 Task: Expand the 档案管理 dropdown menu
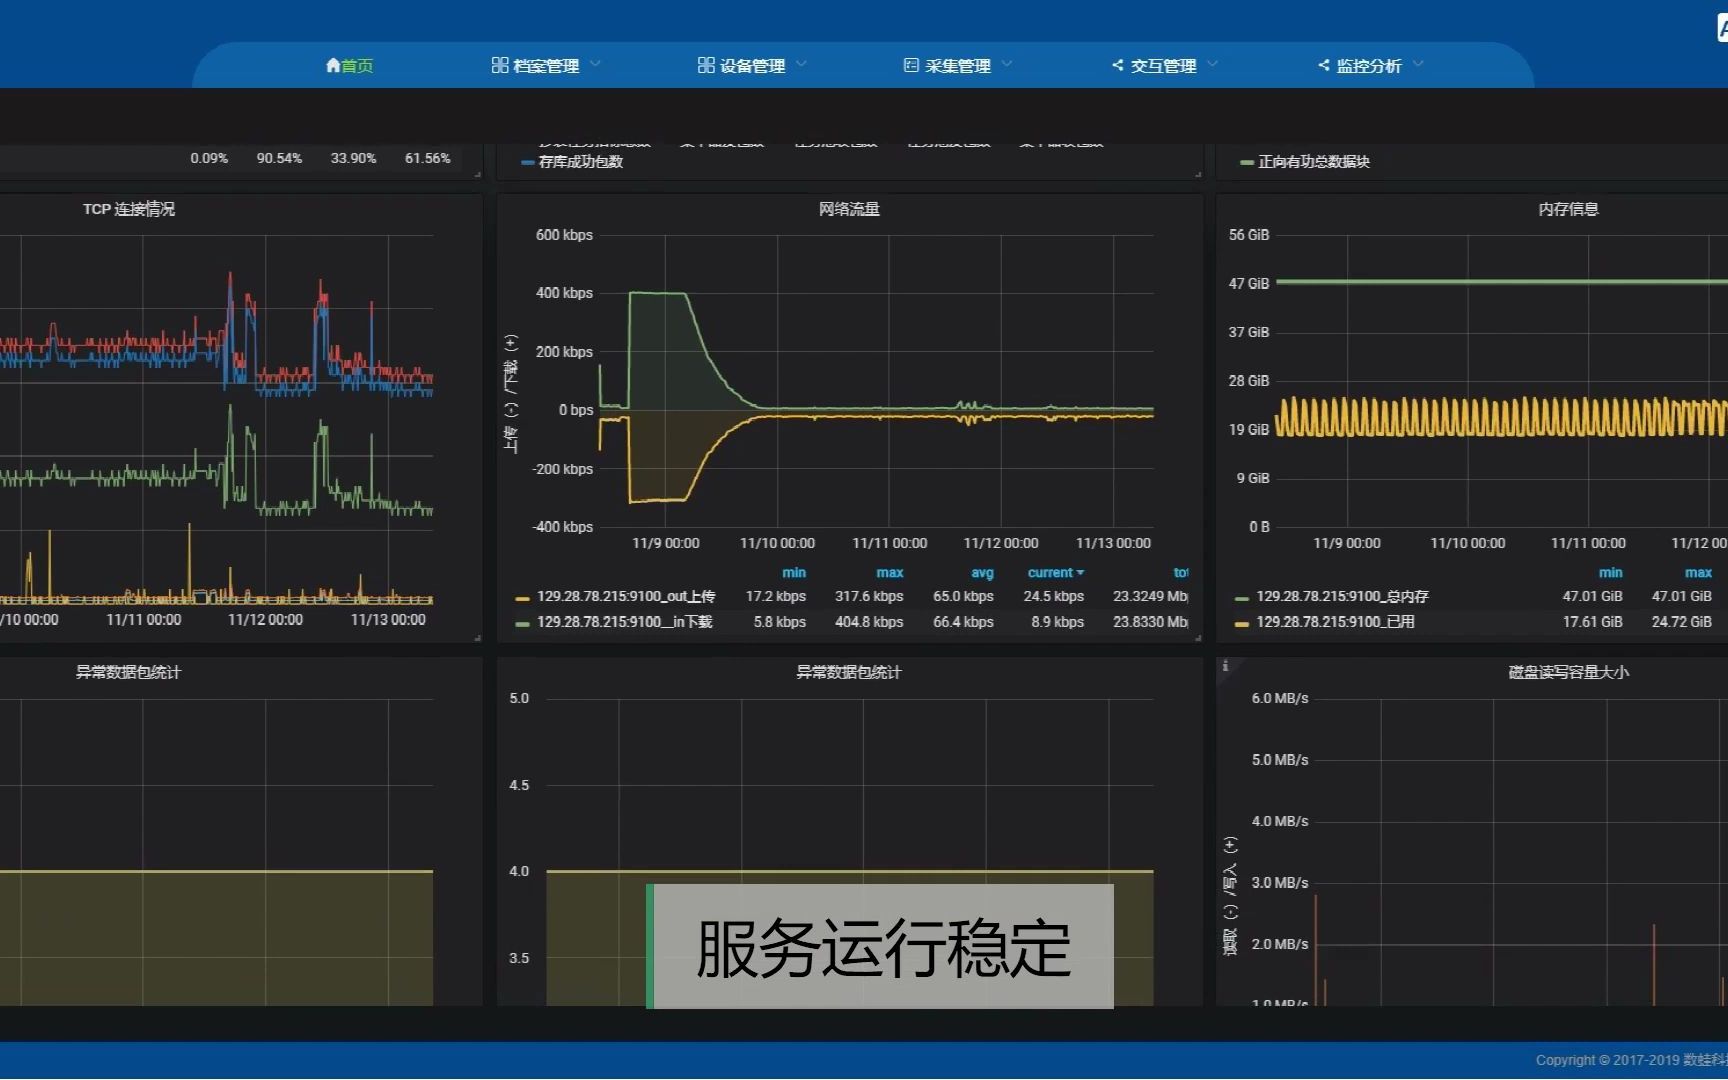click(597, 64)
